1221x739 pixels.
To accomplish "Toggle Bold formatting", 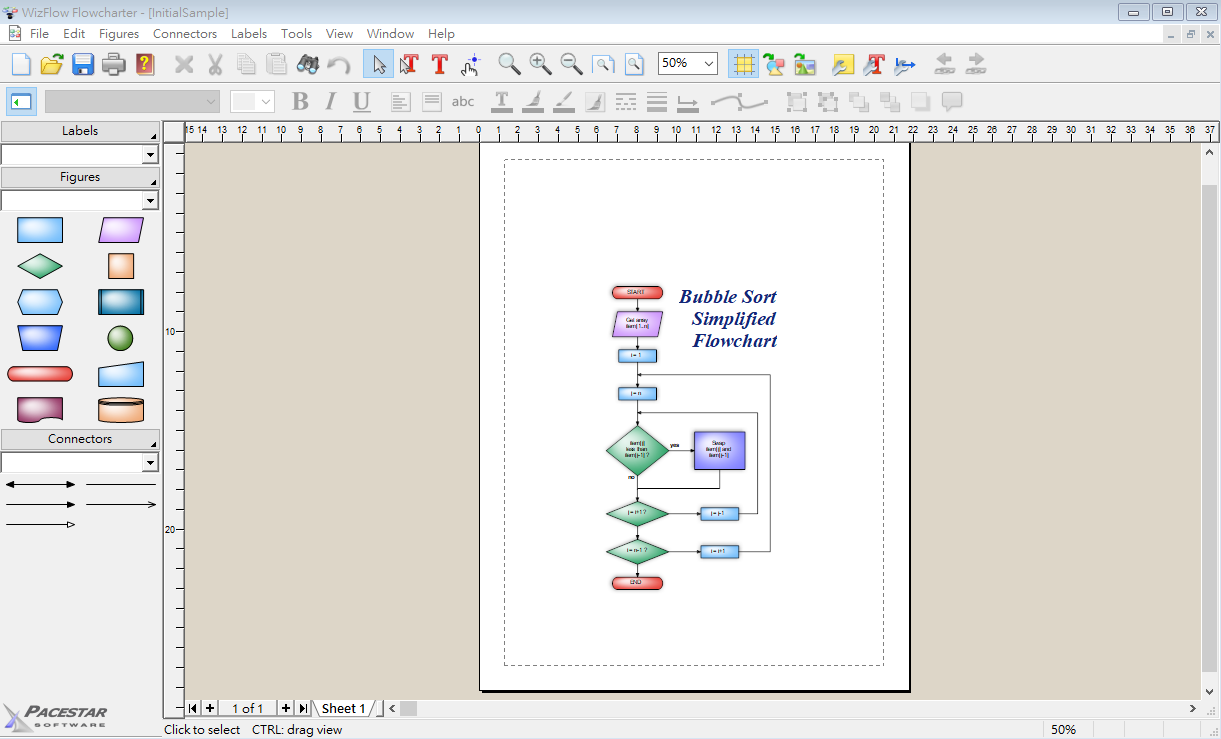I will (x=300, y=101).
